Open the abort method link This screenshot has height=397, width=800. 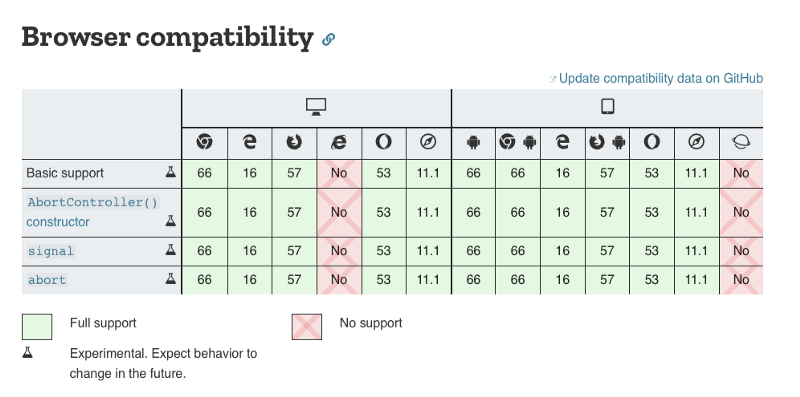click(x=47, y=280)
